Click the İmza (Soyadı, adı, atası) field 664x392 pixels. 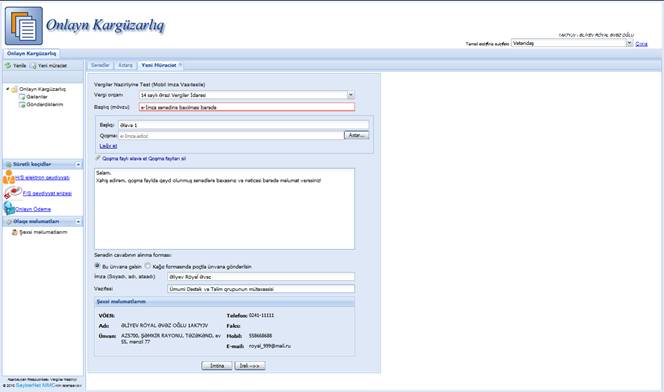click(x=261, y=277)
